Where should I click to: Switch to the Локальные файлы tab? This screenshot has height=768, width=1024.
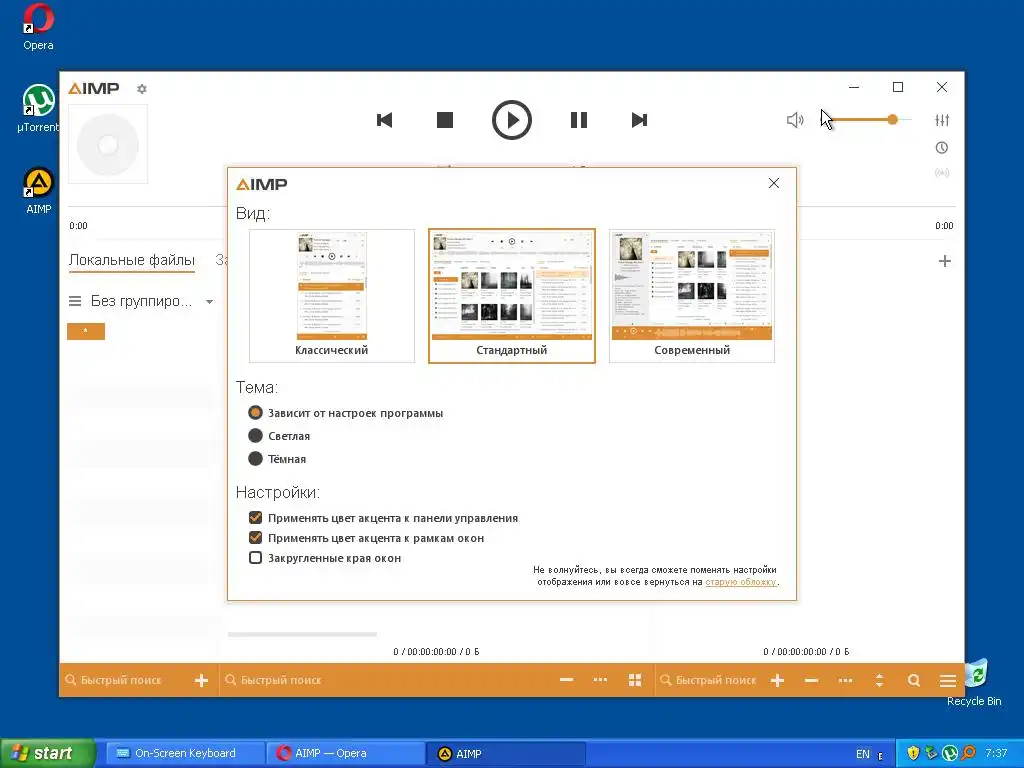tap(132, 260)
